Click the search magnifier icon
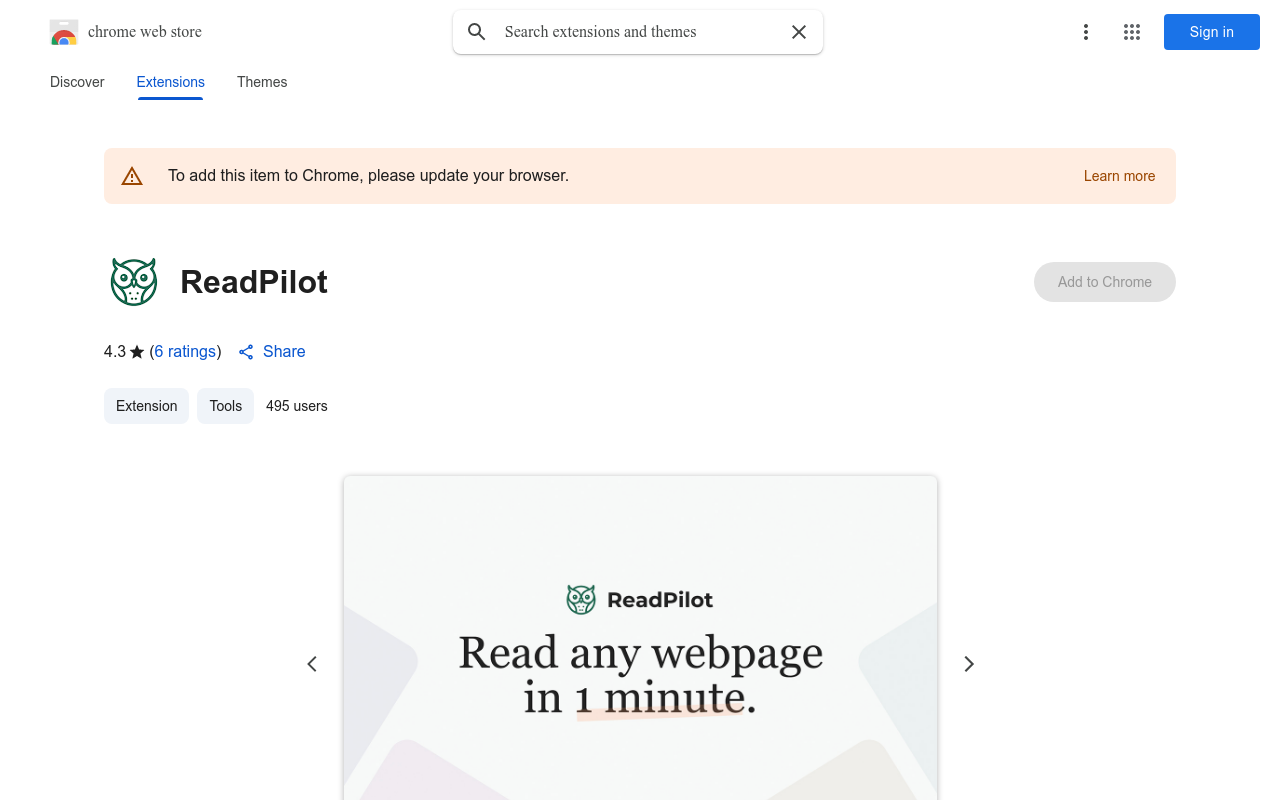The height and width of the screenshot is (800, 1280). click(x=477, y=32)
